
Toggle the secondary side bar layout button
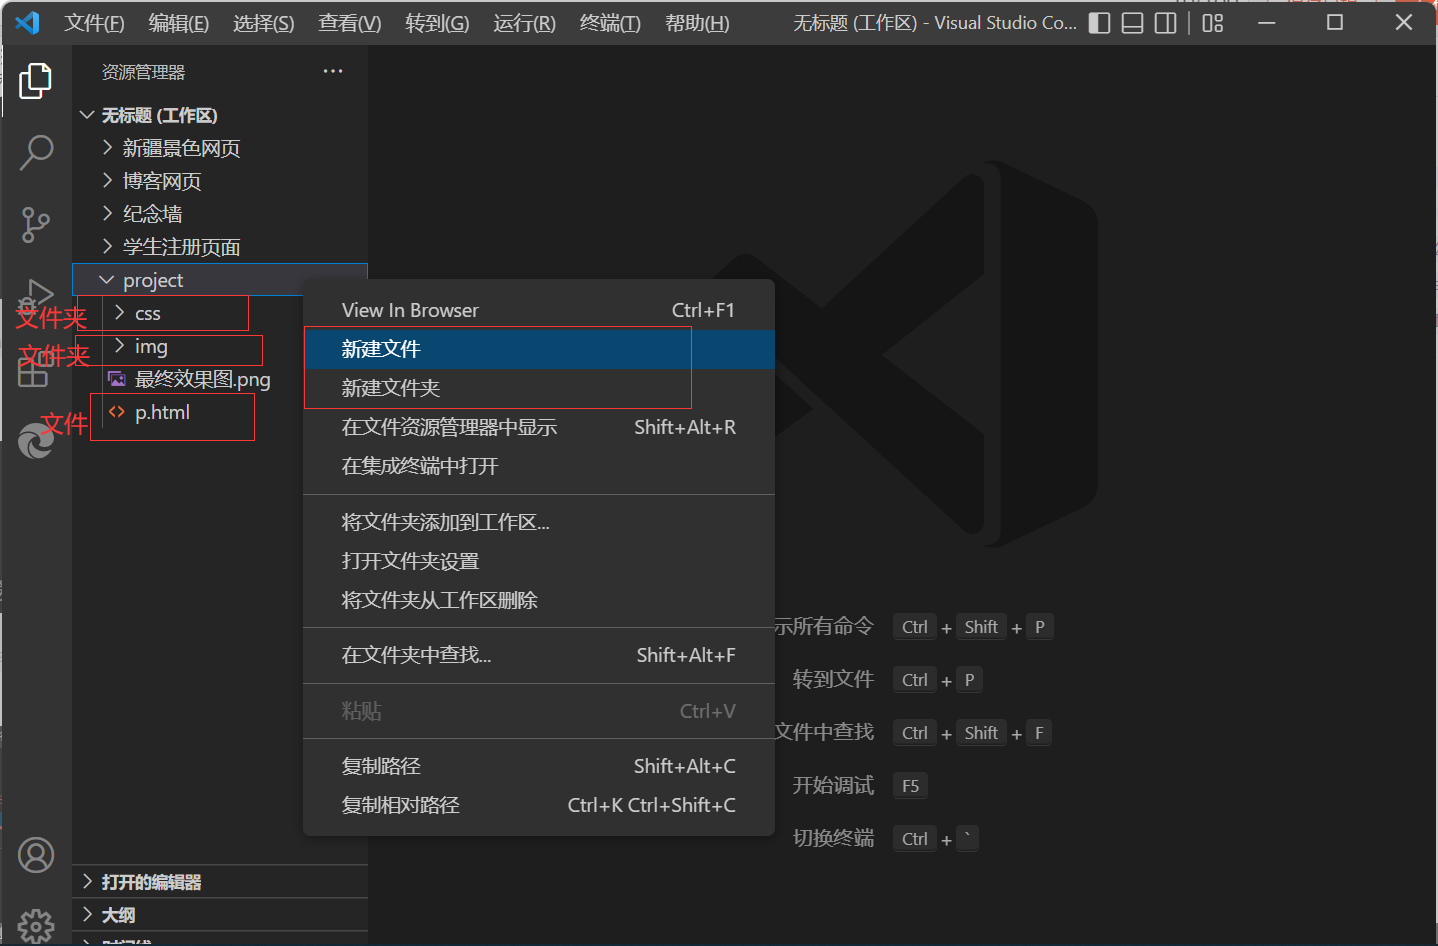(1165, 22)
